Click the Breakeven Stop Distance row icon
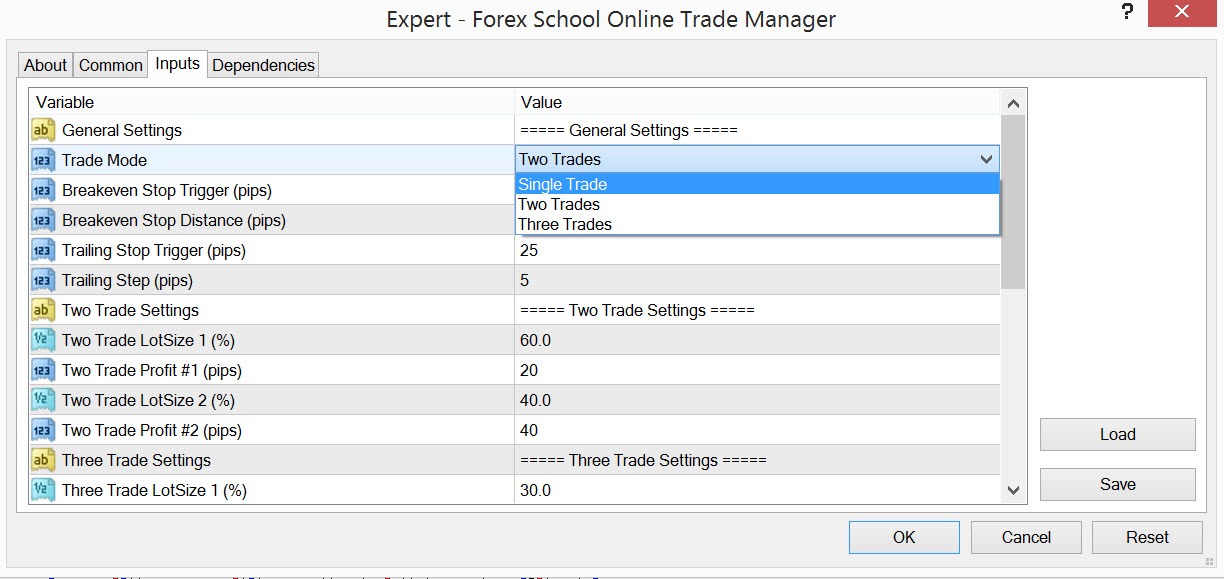The width and height of the screenshot is (1224, 579). click(x=43, y=220)
